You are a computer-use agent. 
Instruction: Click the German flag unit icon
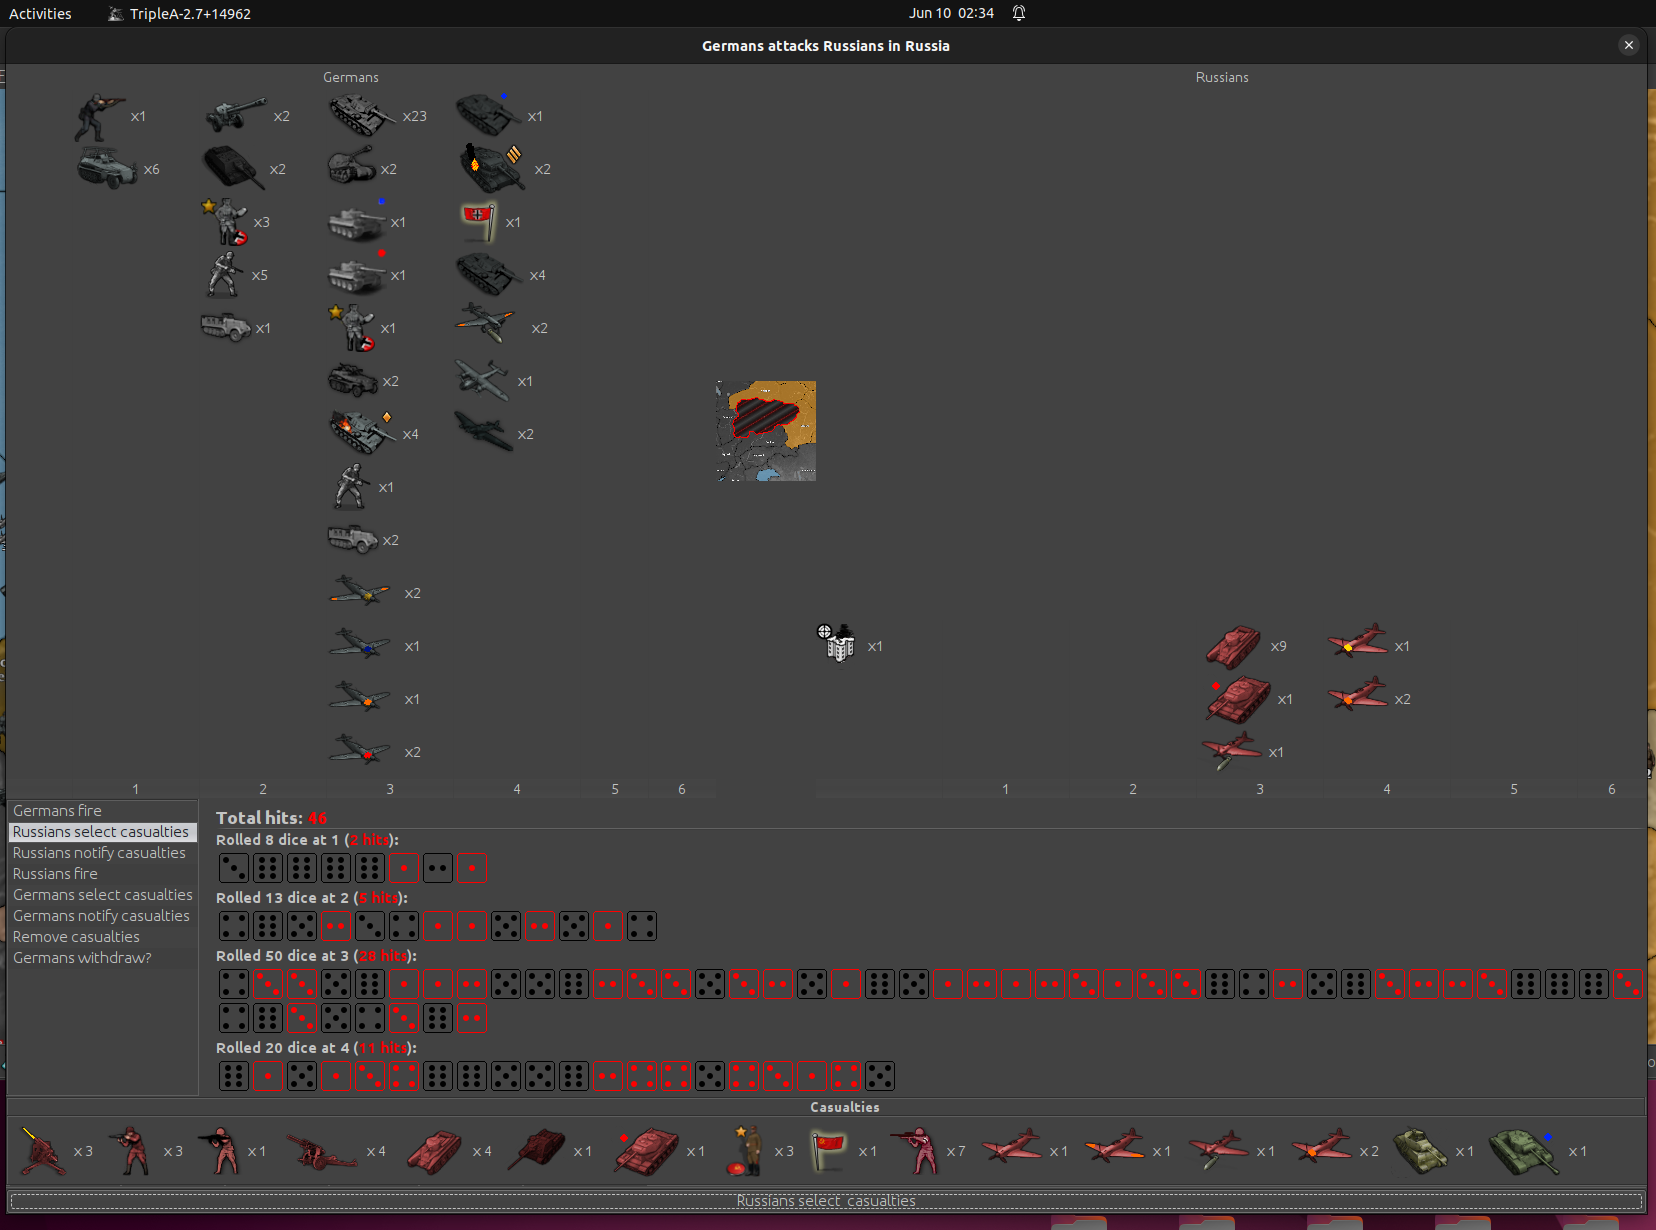point(479,222)
